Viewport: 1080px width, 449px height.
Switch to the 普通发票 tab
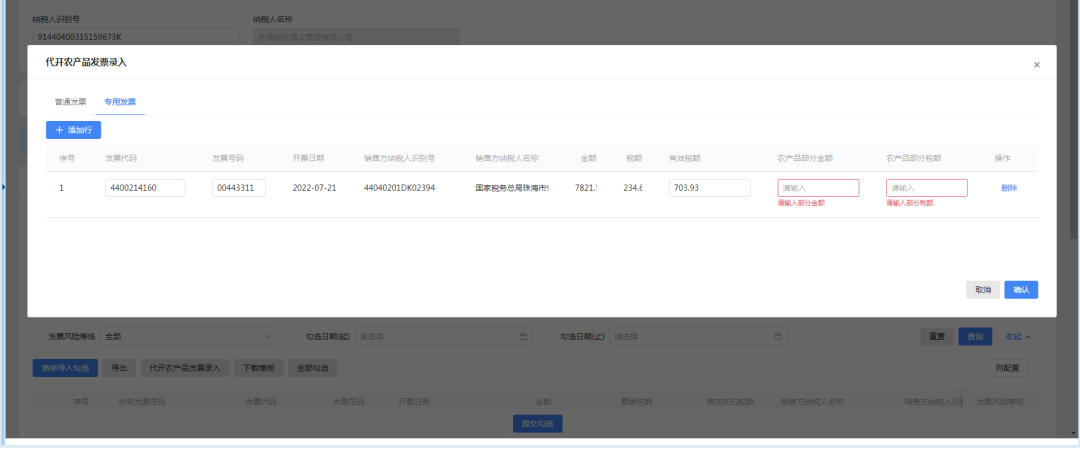(x=70, y=102)
